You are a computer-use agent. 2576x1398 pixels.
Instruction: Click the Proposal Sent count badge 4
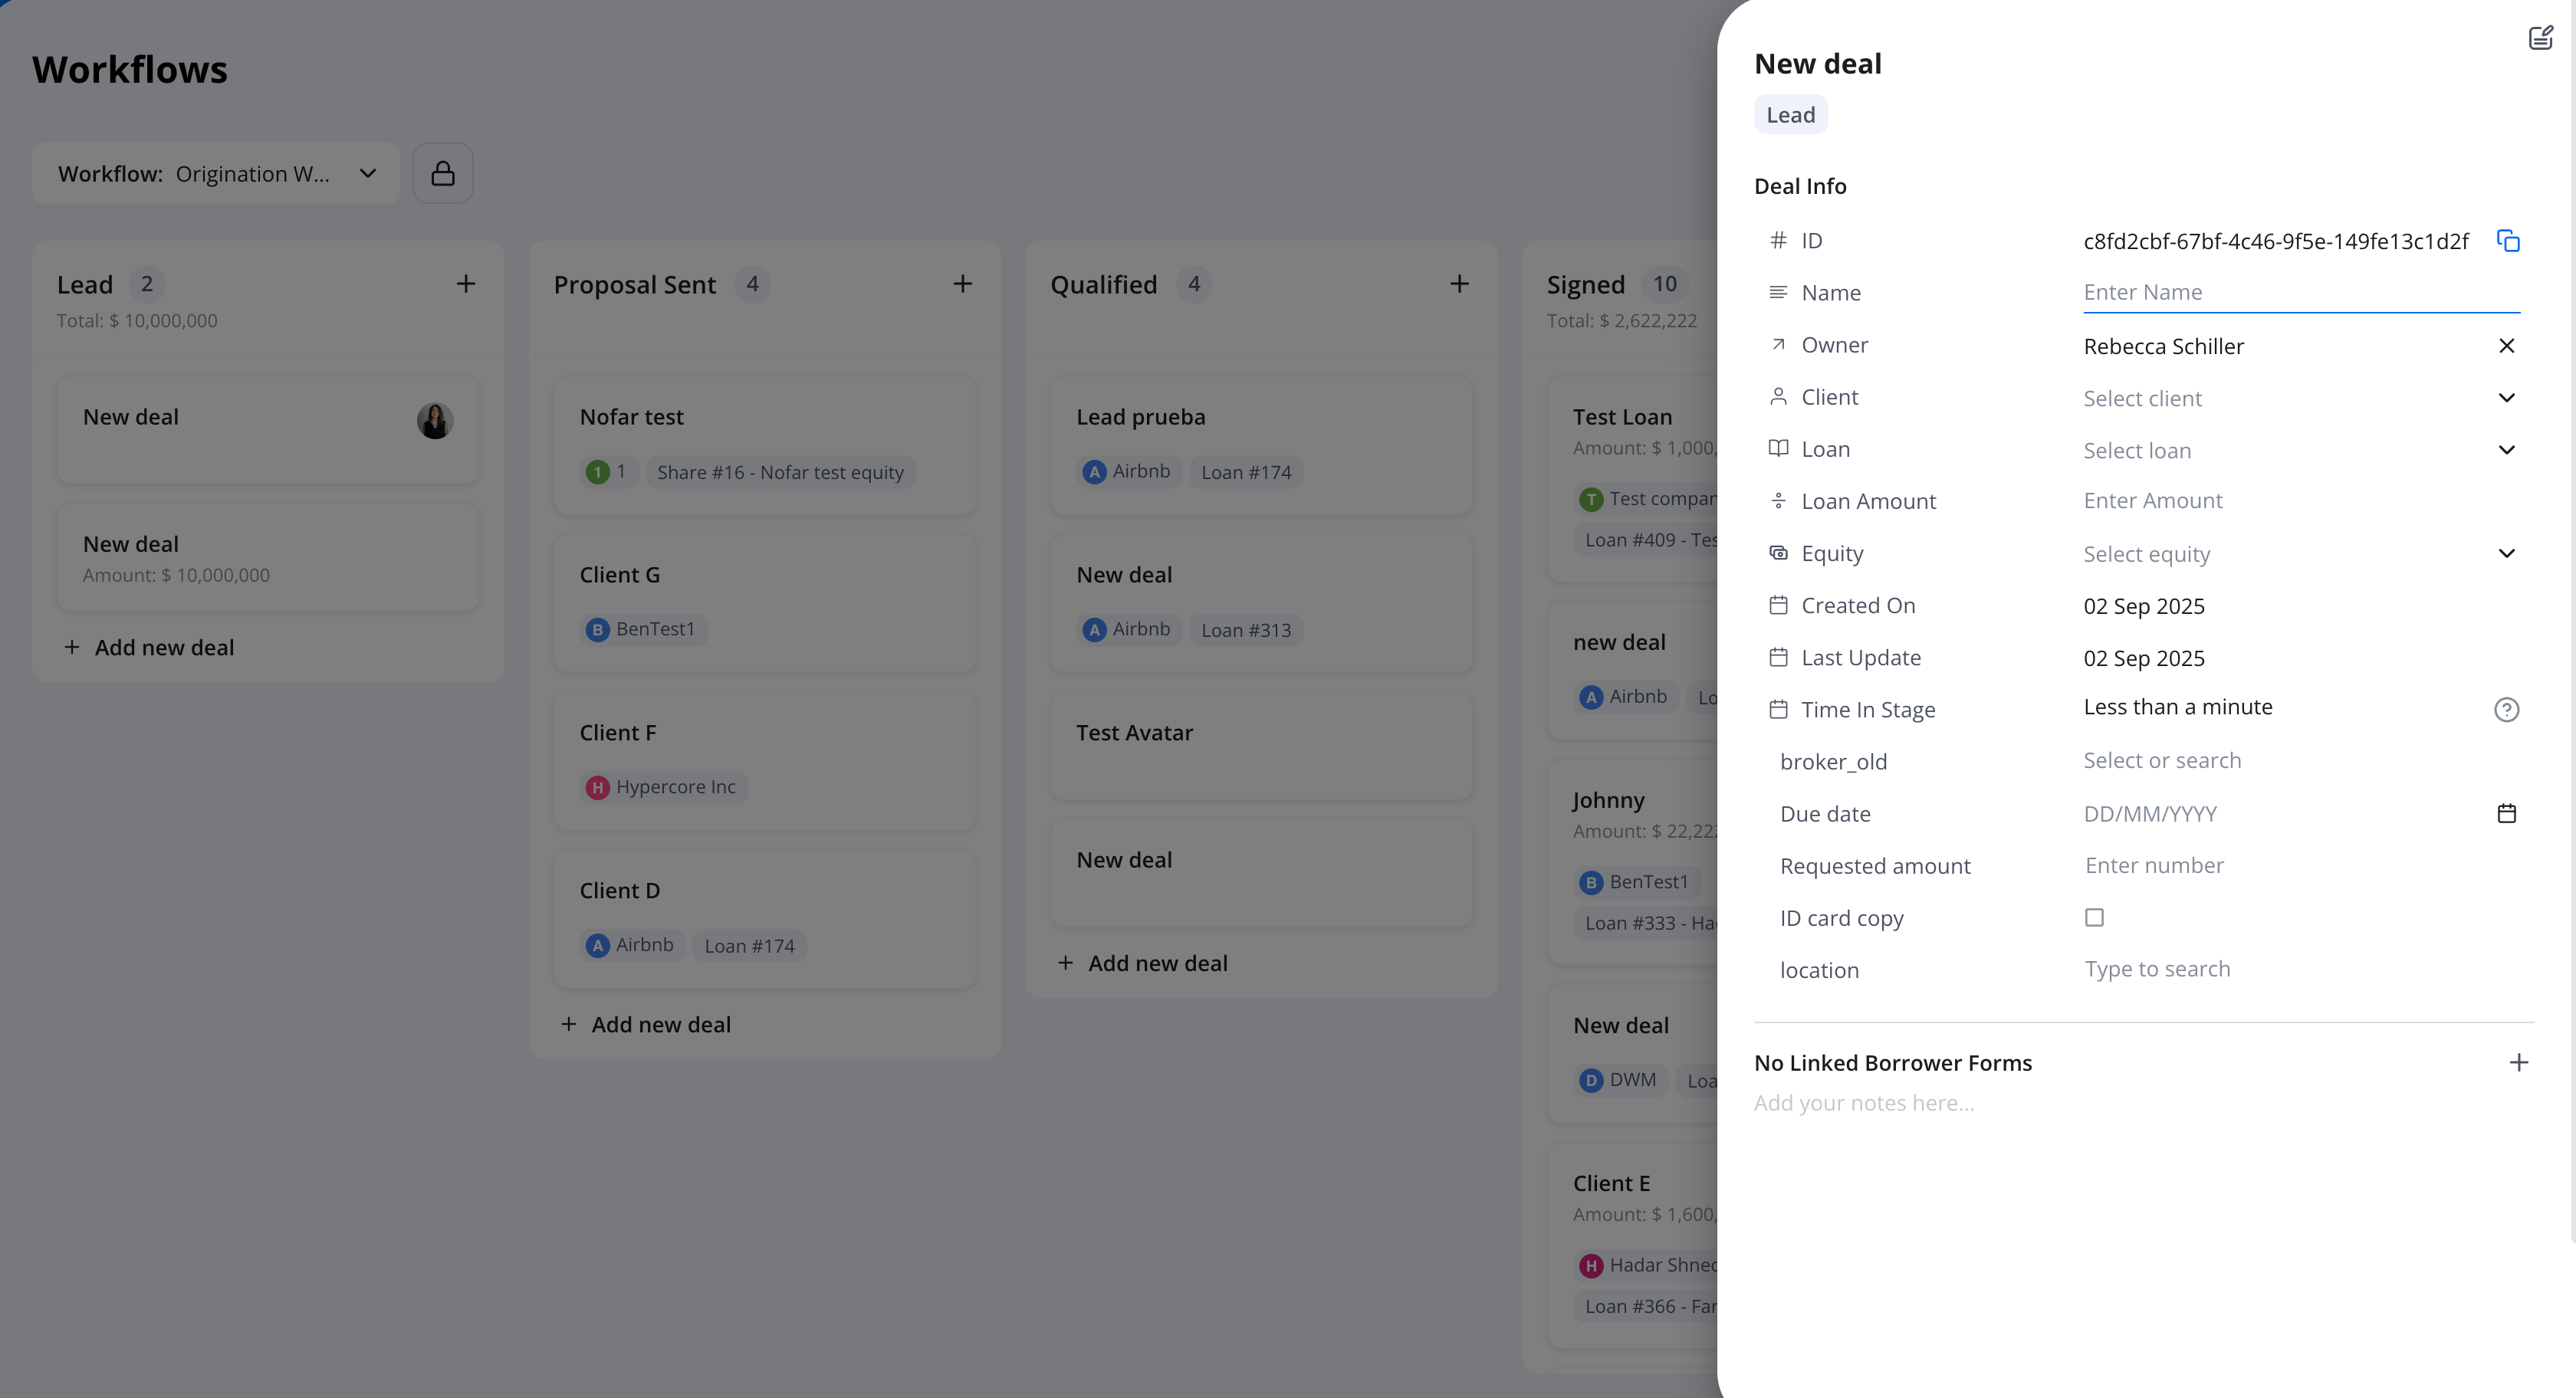pos(752,285)
